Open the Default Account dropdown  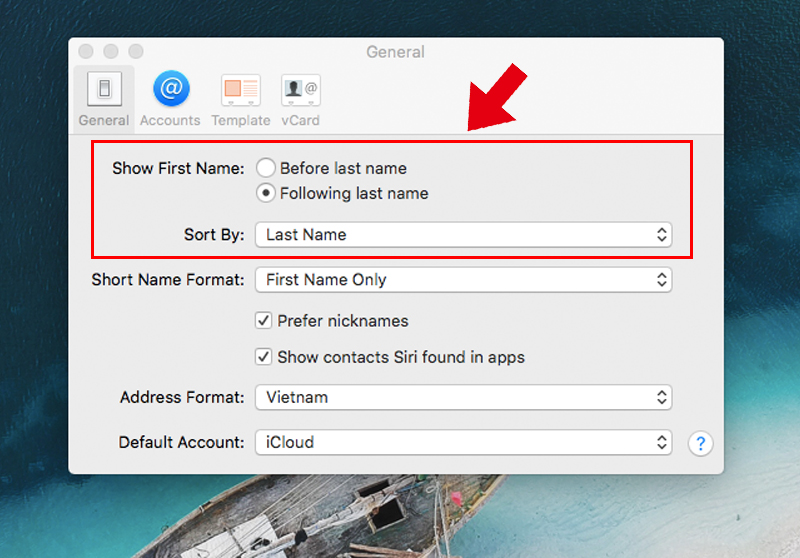[463, 442]
